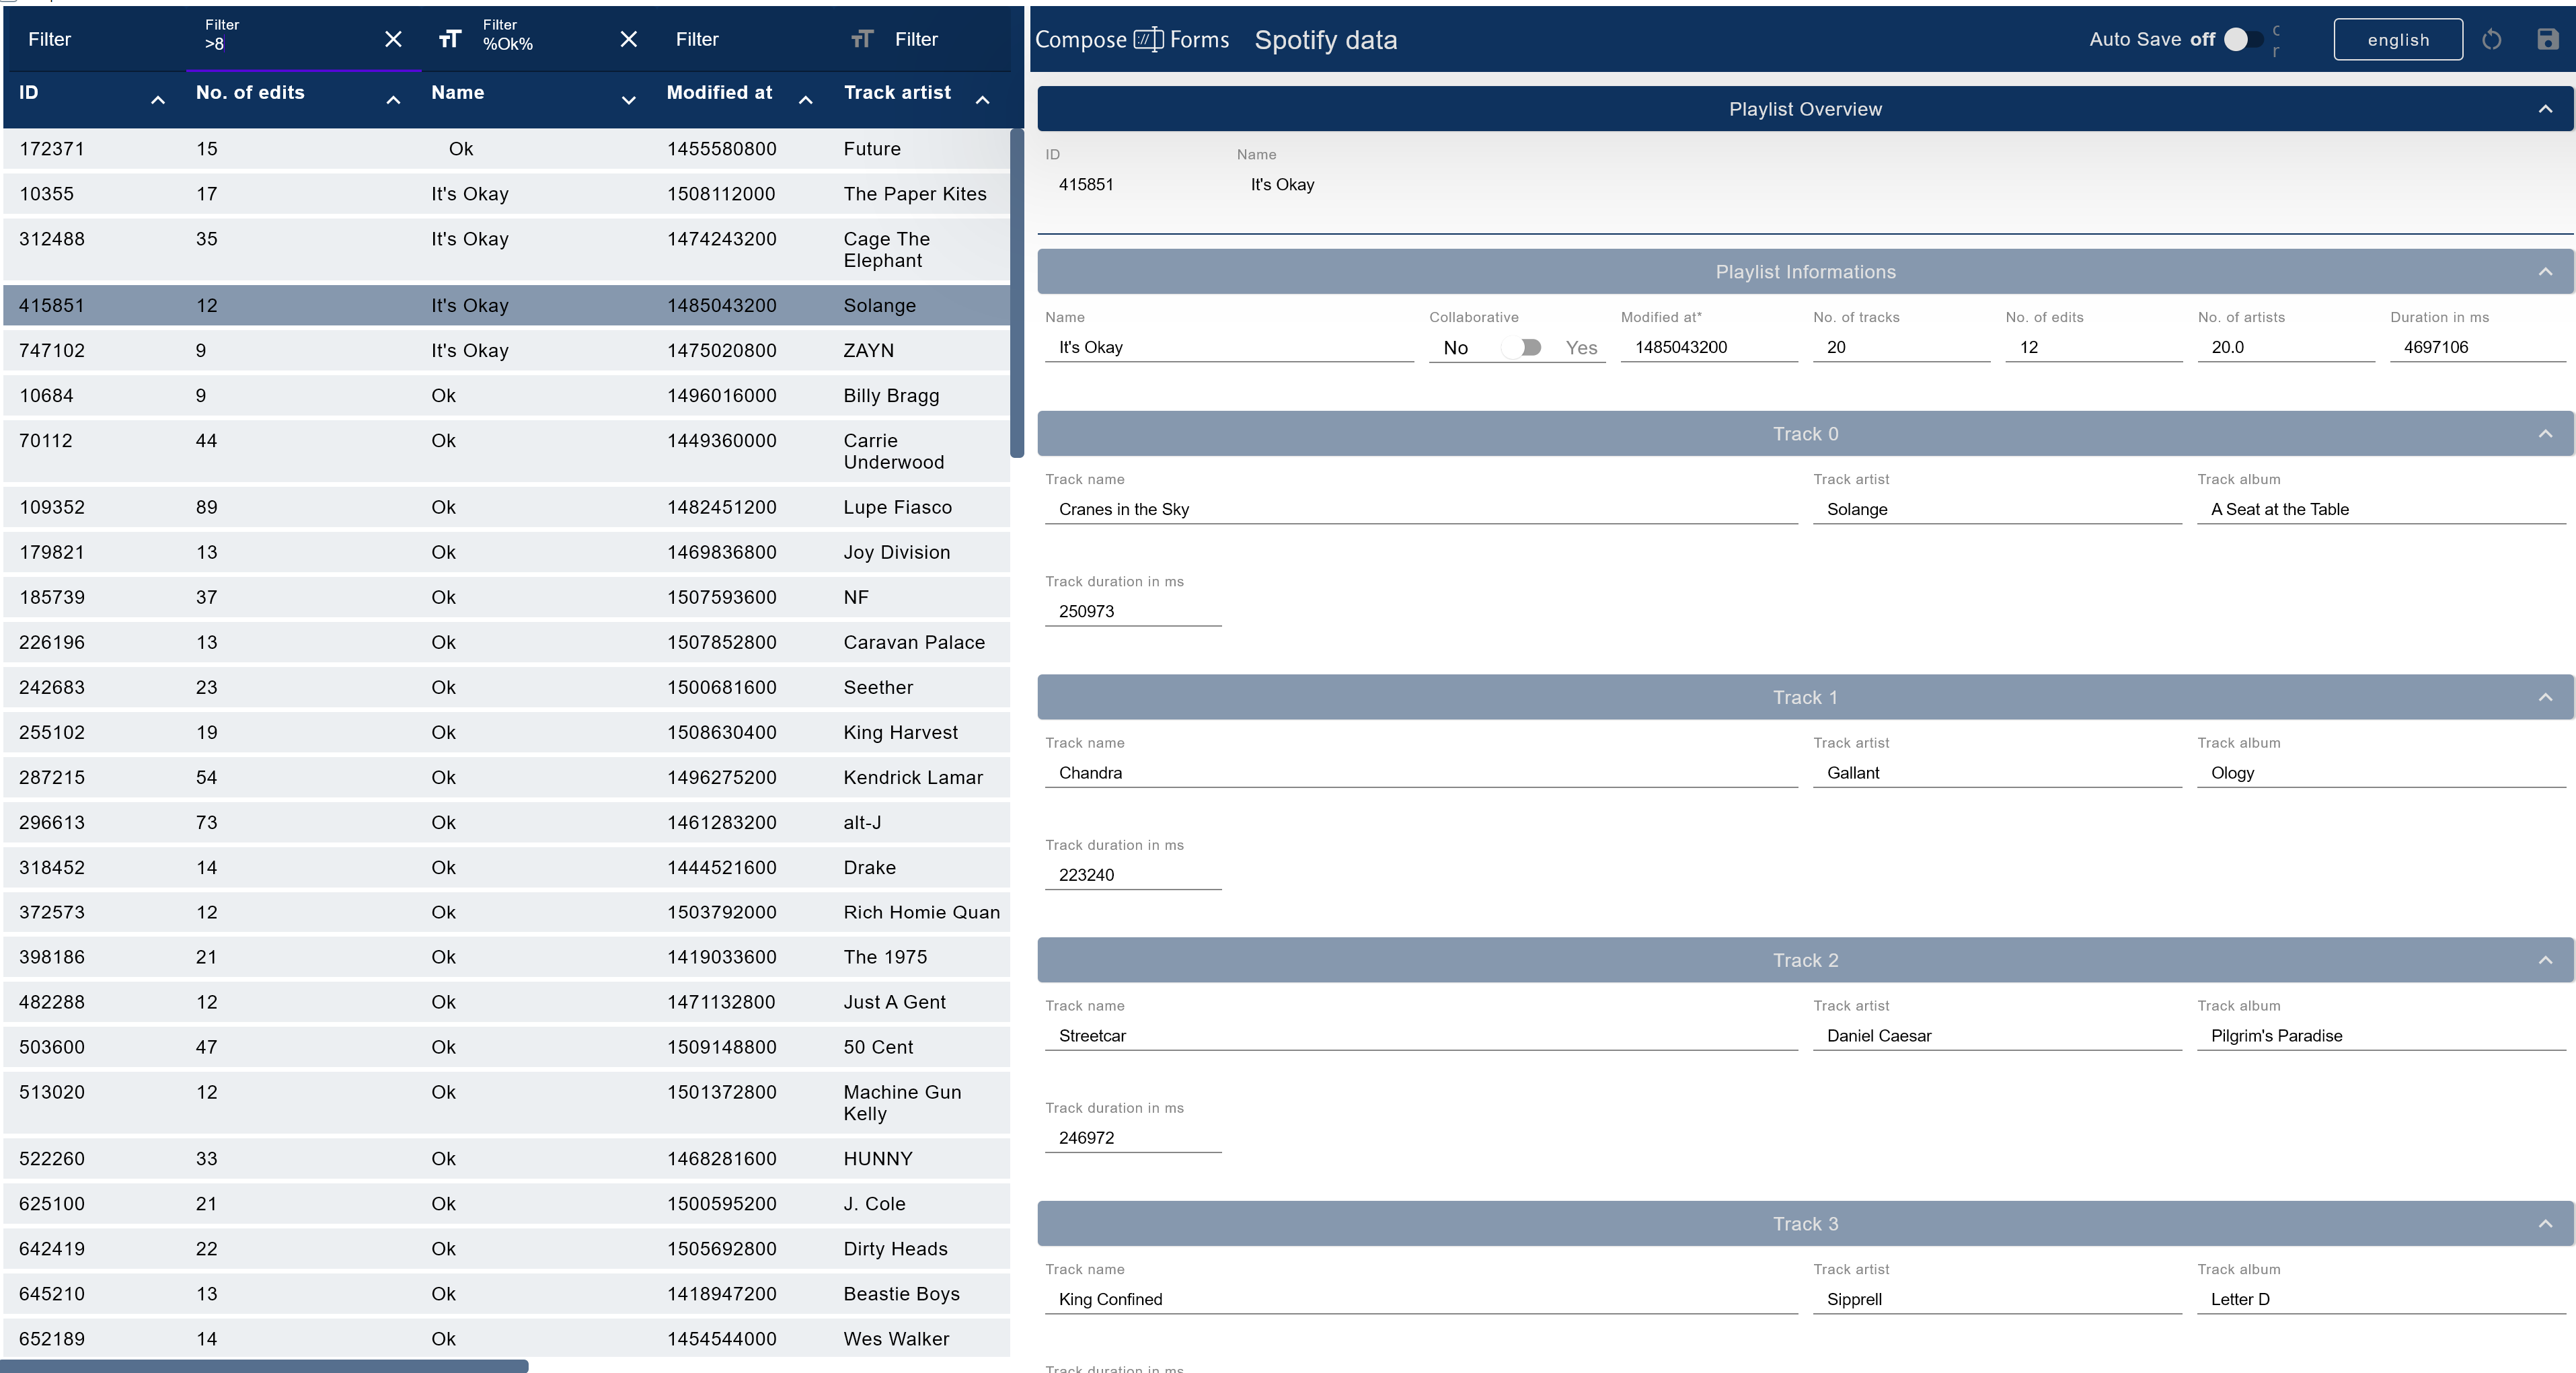
Task: Edit Track 1 artist Gallant field
Action: (1997, 773)
